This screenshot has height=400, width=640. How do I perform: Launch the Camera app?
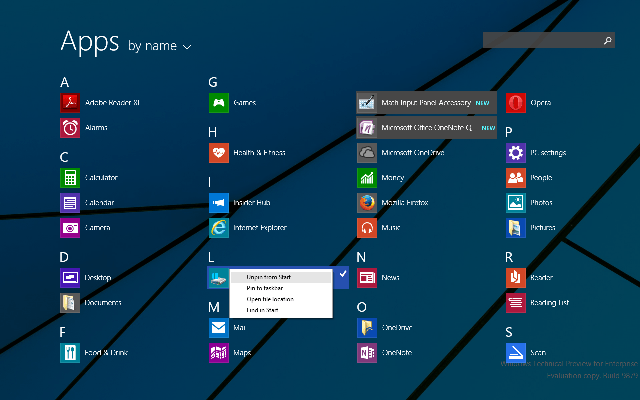coord(85,228)
